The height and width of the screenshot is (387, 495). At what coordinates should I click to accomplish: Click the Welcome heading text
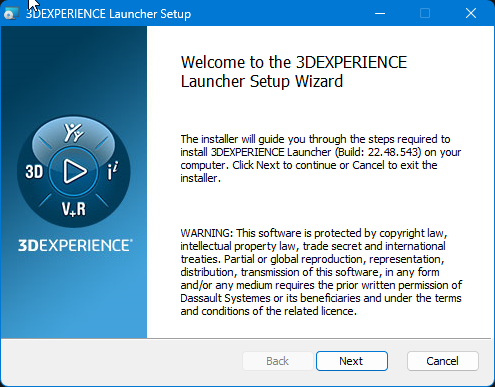(x=294, y=72)
